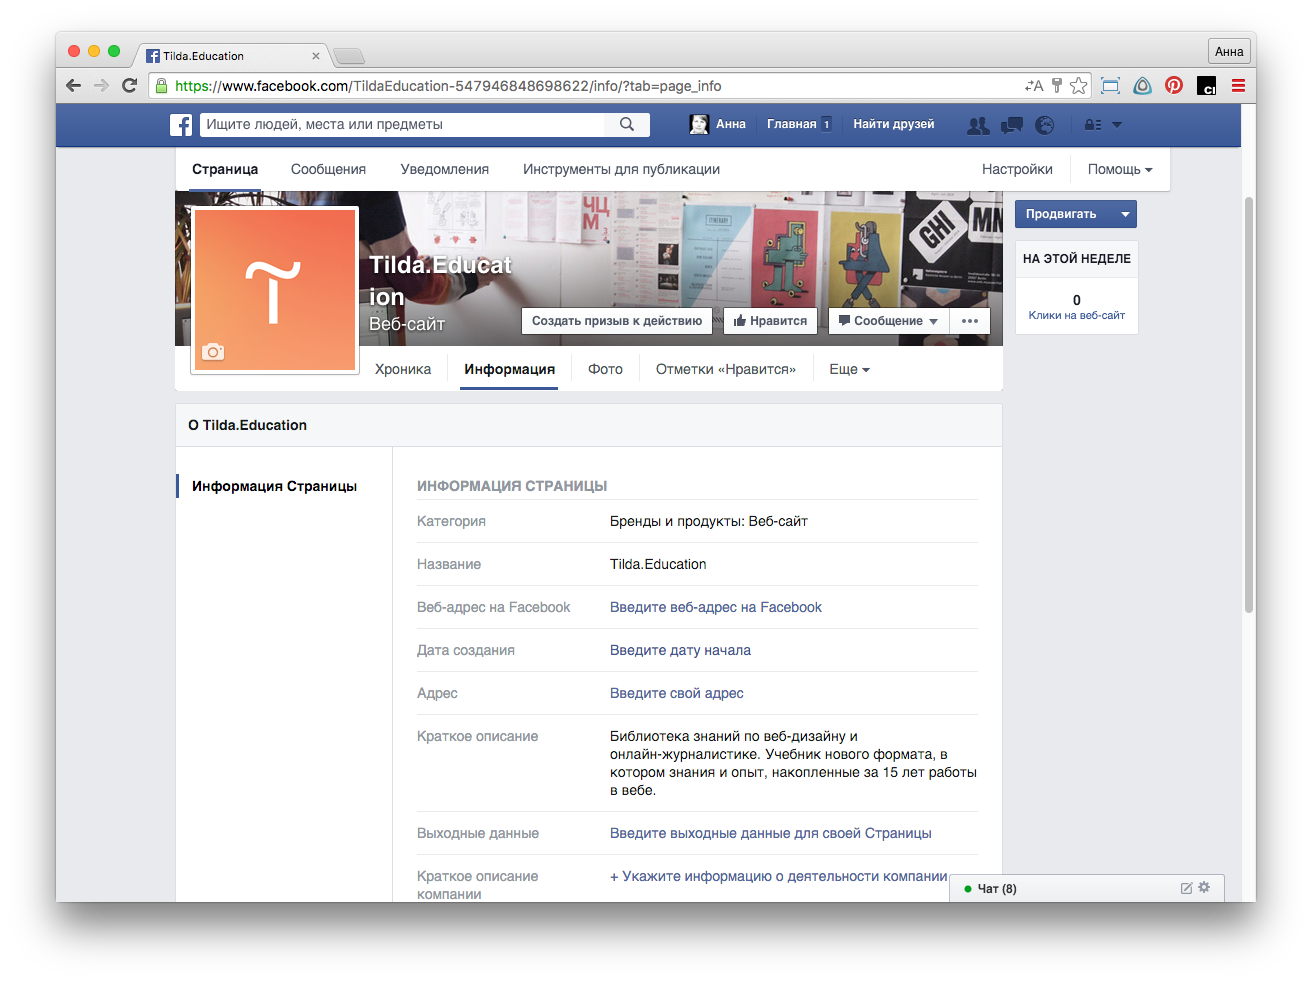Open arrow dropdown beside Продвигать

pyautogui.click(x=1125, y=214)
